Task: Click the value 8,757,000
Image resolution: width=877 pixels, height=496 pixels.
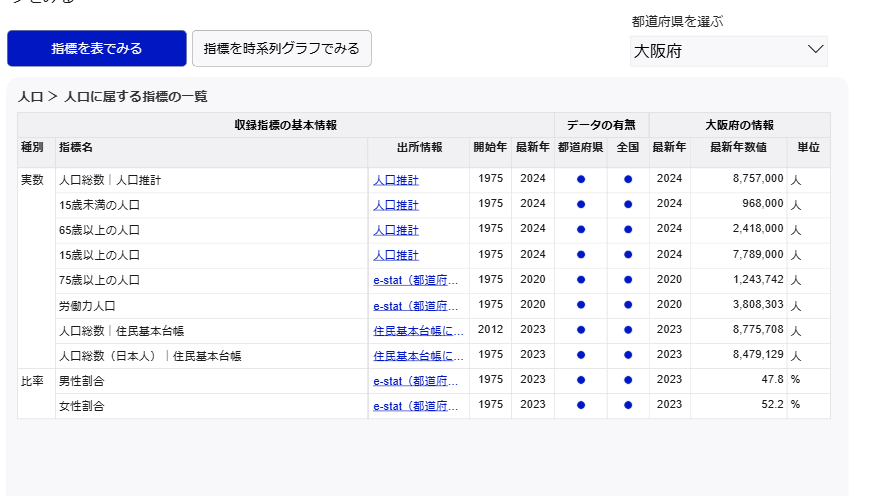Action: coord(758,178)
